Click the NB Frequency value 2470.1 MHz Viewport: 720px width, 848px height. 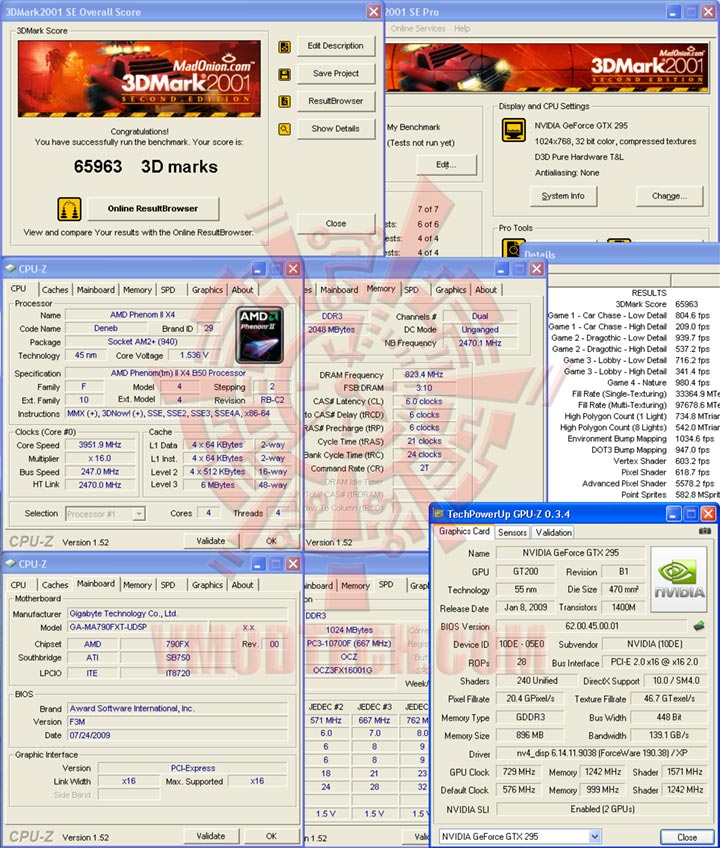480,343
